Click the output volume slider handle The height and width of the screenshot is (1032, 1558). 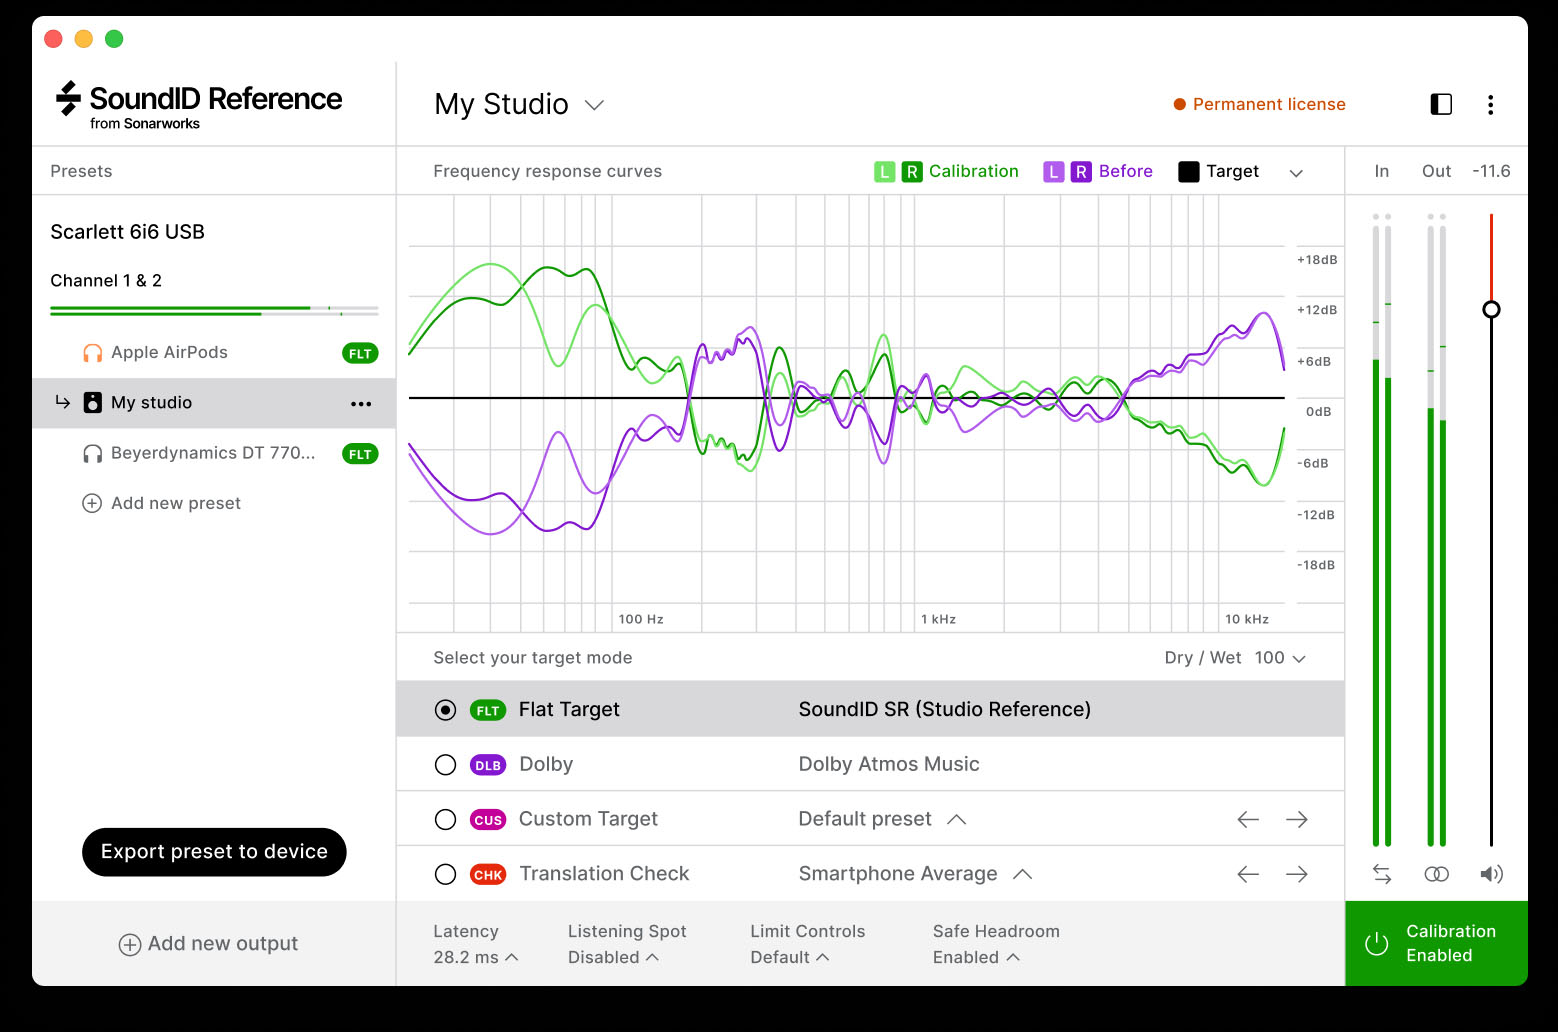[x=1491, y=310]
